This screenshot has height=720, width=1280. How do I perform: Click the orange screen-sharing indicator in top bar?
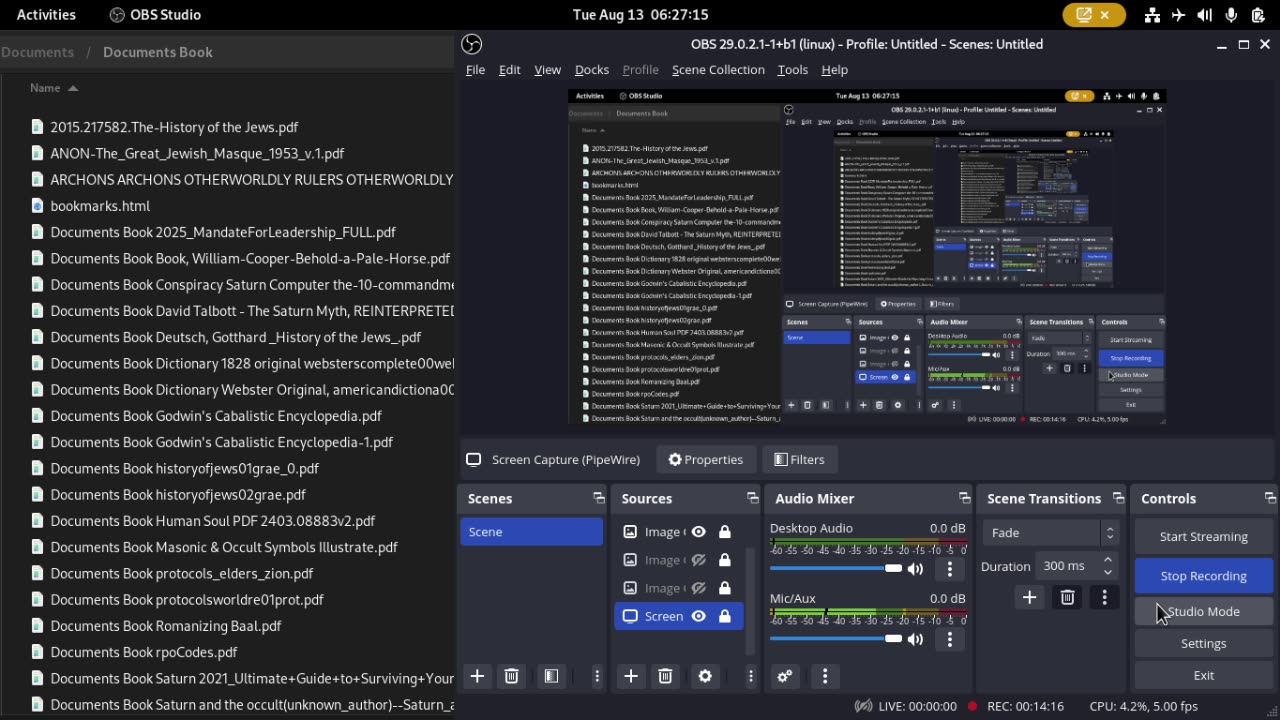(1094, 15)
